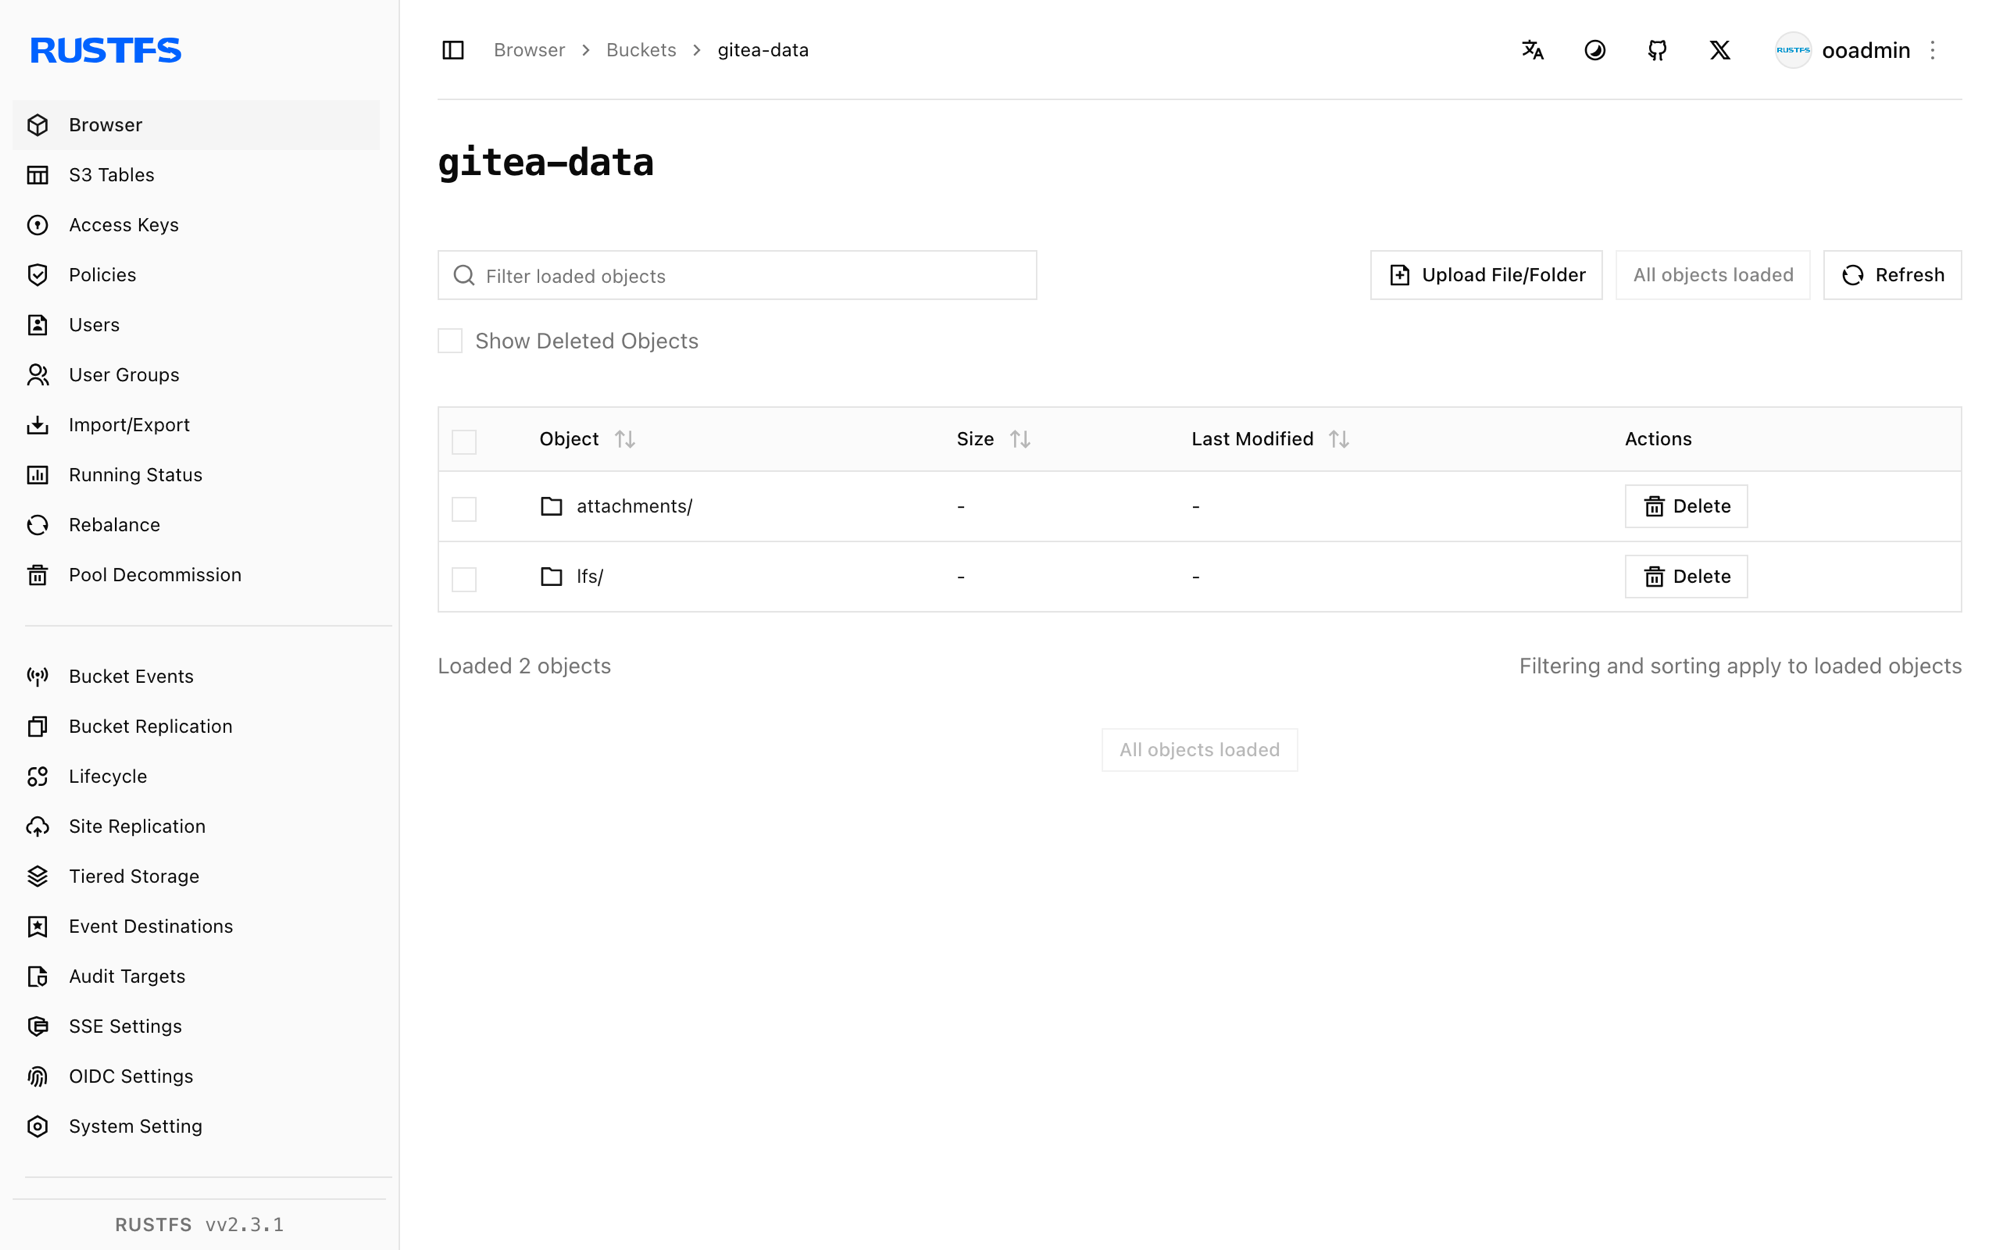Click Loaded 2 objects status text
The width and height of the screenshot is (2000, 1250).
pyautogui.click(x=524, y=666)
